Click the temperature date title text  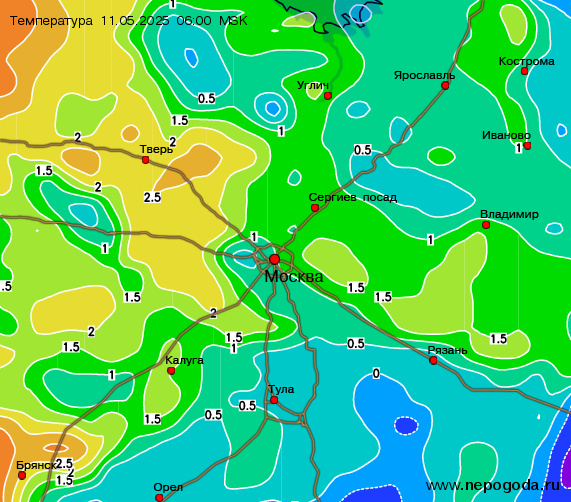[128, 21]
